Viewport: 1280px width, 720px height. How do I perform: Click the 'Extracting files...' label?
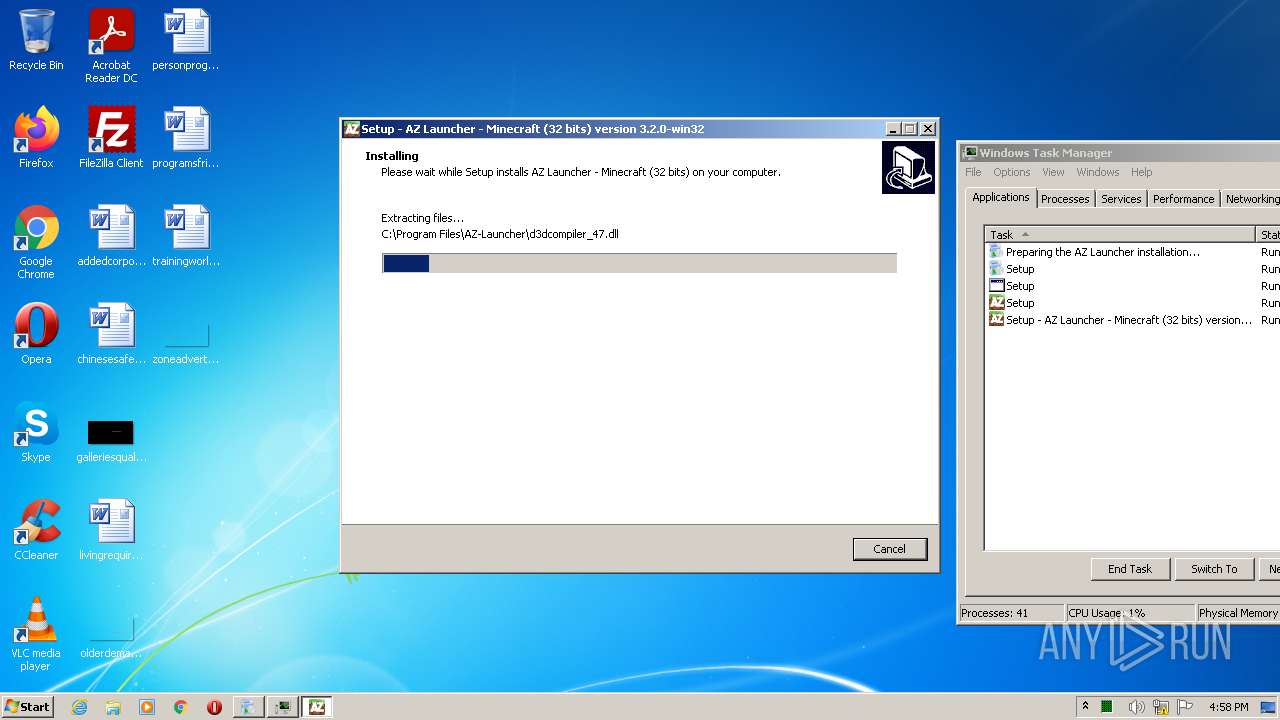pos(422,218)
